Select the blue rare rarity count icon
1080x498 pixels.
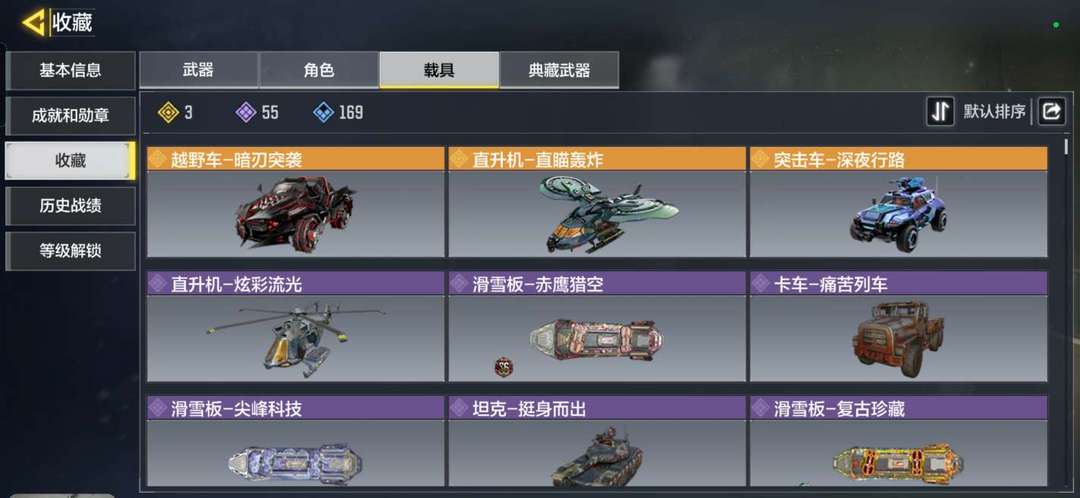point(323,112)
